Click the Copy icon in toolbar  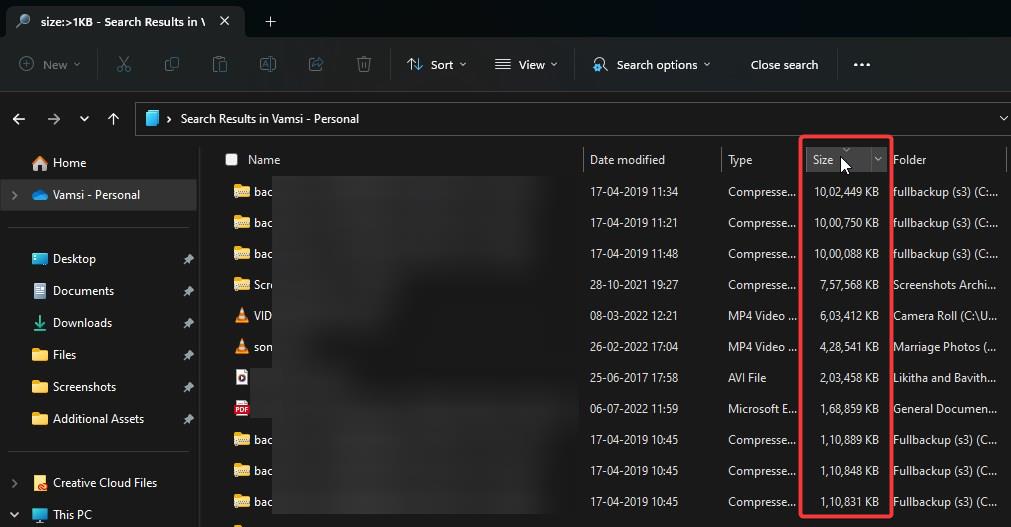point(172,65)
